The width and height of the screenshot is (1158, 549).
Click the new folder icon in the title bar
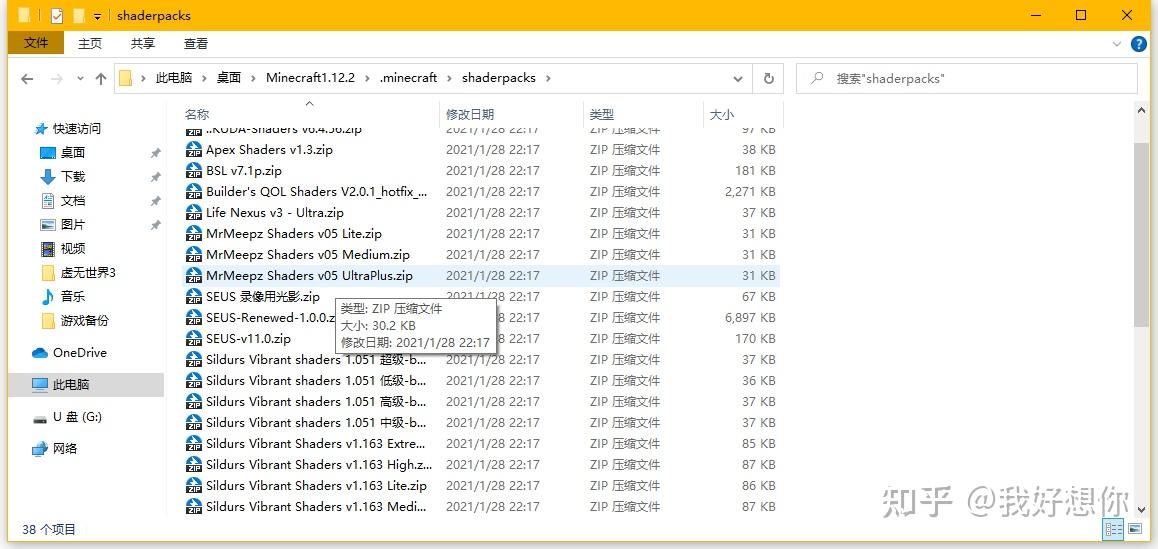pos(78,16)
